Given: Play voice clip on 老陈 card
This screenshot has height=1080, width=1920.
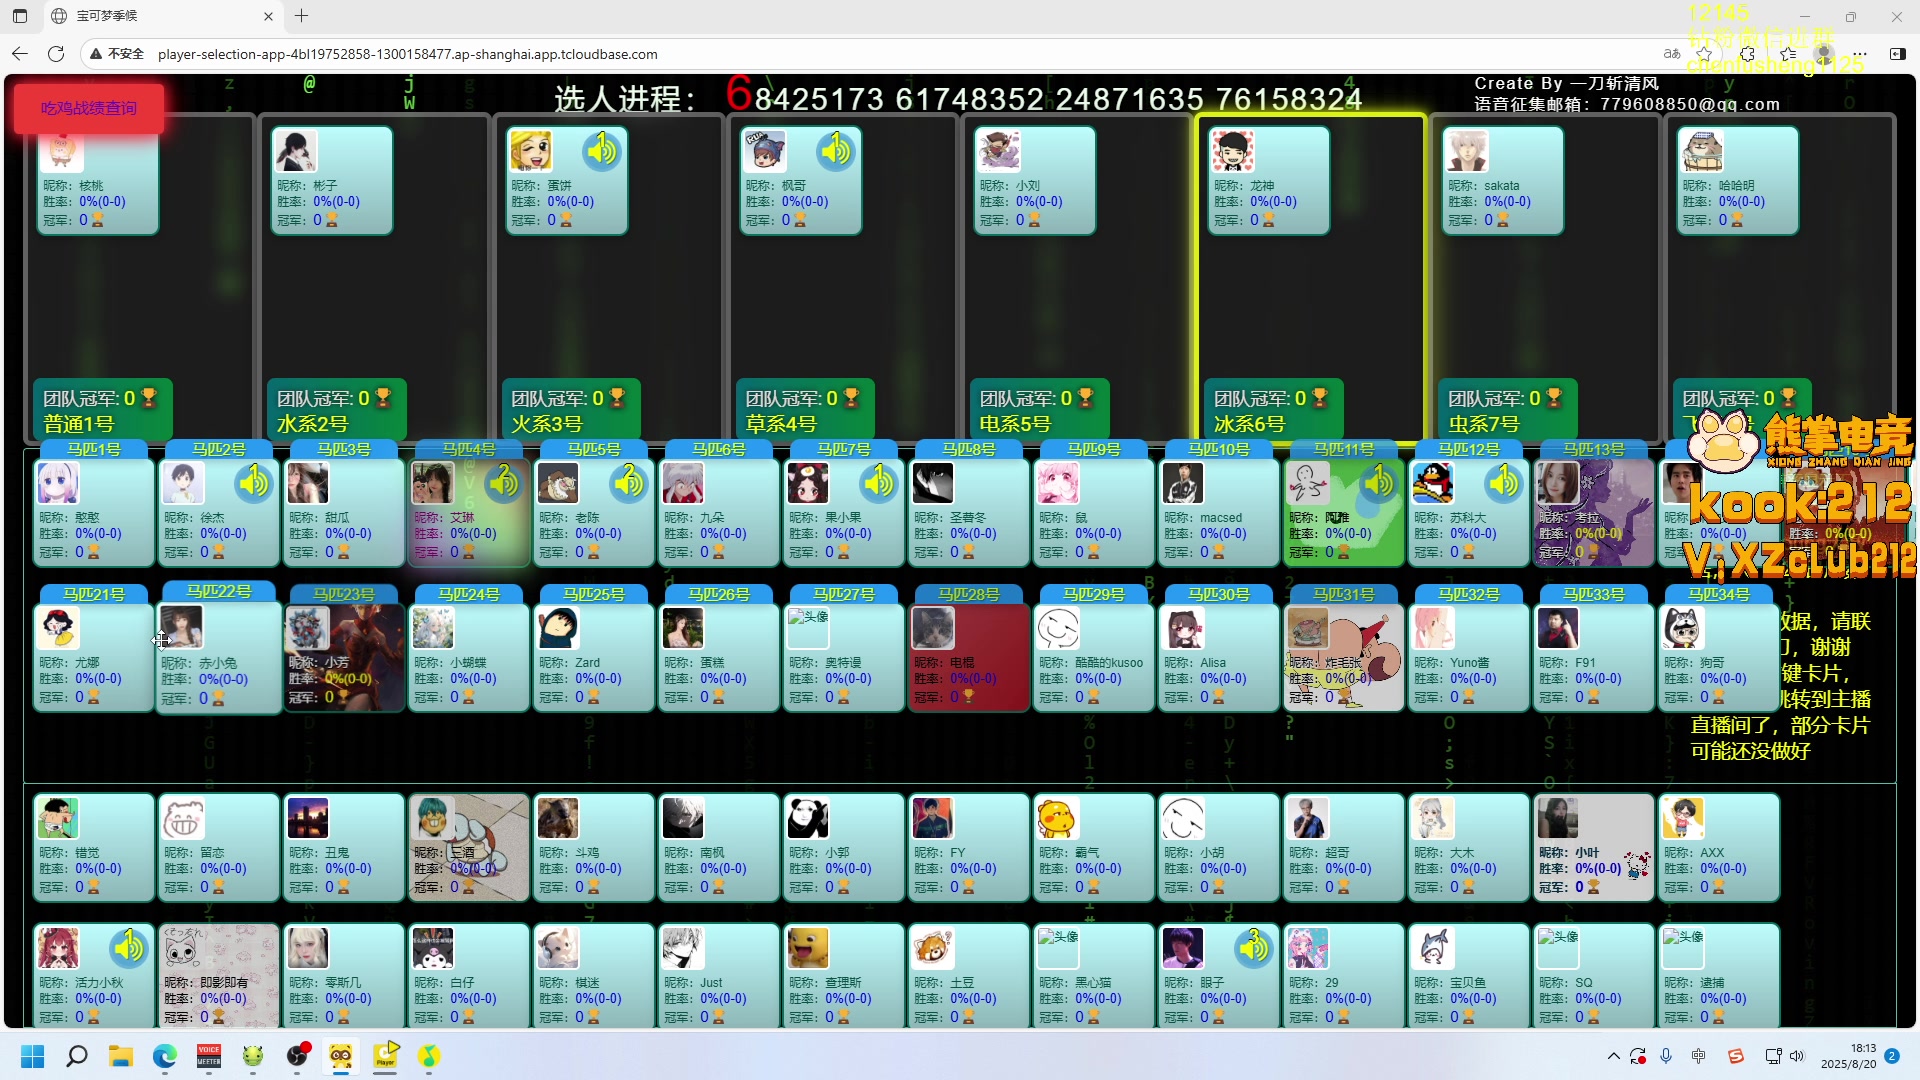Looking at the screenshot, I should 628,484.
